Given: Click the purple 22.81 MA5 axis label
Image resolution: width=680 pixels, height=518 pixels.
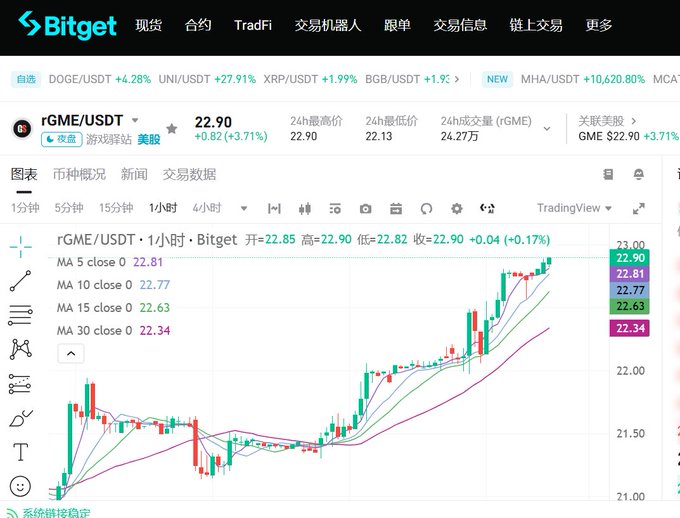Looking at the screenshot, I should click(629, 274).
